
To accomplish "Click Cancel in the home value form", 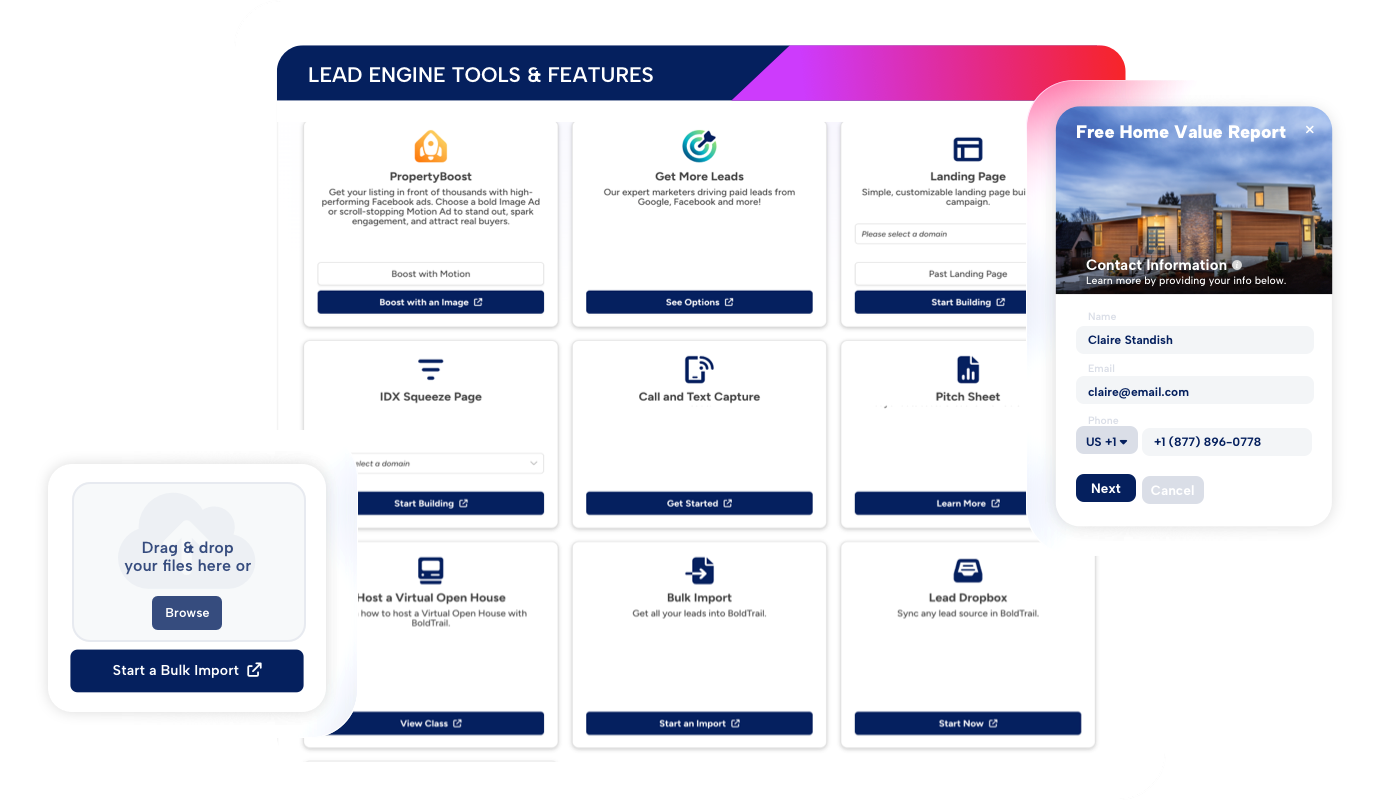I will (1172, 490).
